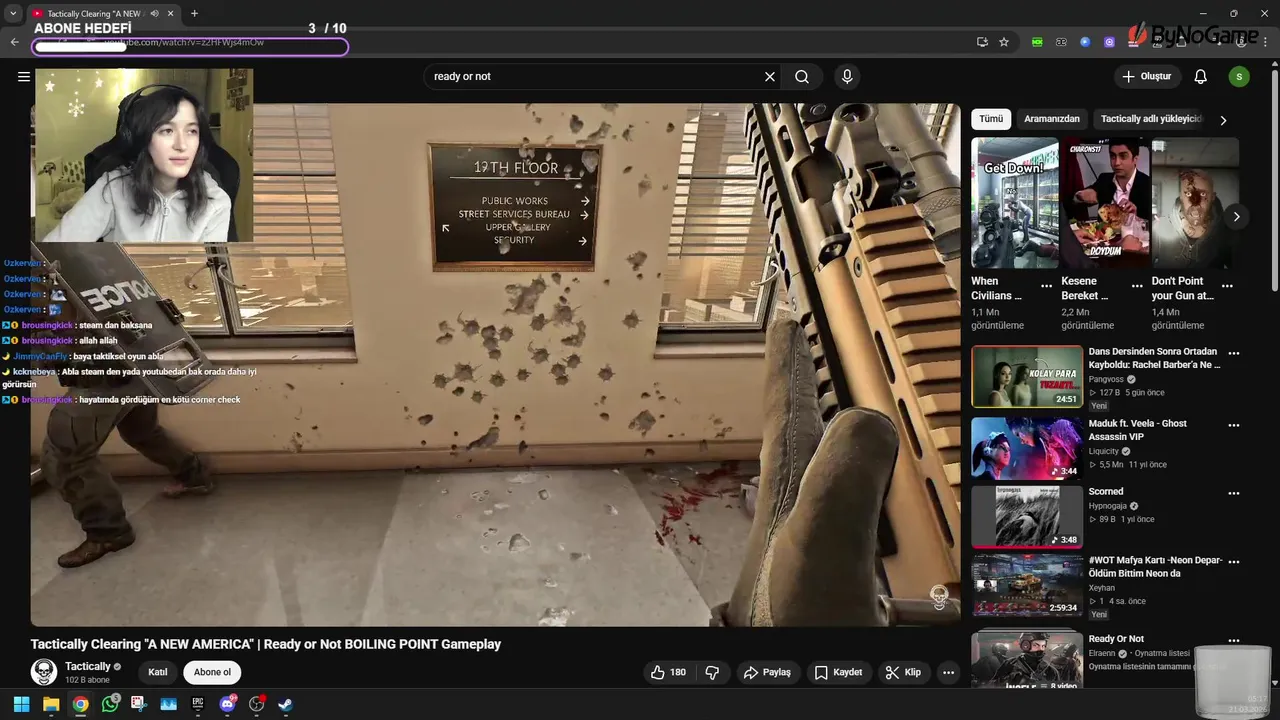Screen dimensions: 1280x720
Task: Open a new browser tab
Action: pos(194,13)
